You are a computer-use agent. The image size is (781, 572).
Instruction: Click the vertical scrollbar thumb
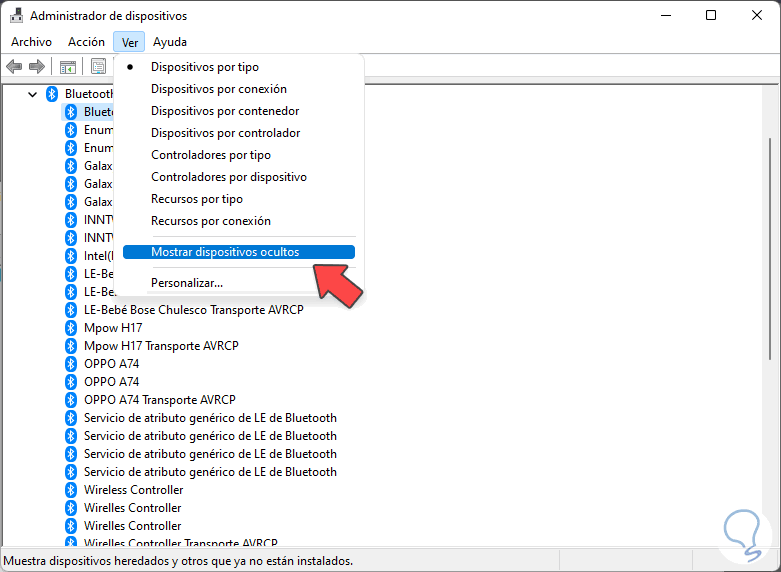[770, 247]
